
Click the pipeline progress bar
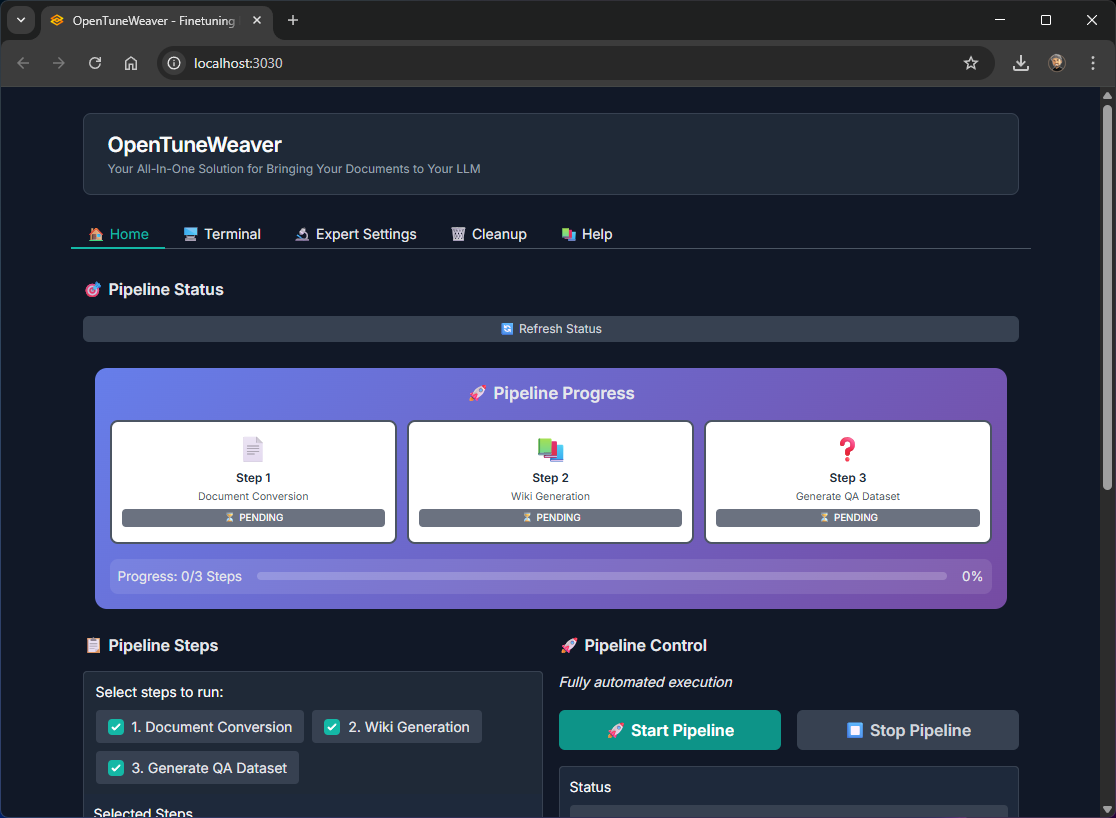[x=602, y=576]
